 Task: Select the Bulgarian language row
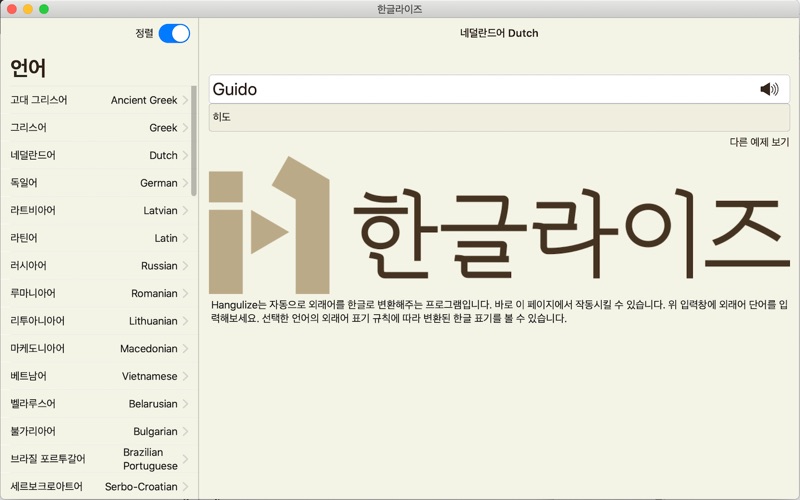[99, 431]
